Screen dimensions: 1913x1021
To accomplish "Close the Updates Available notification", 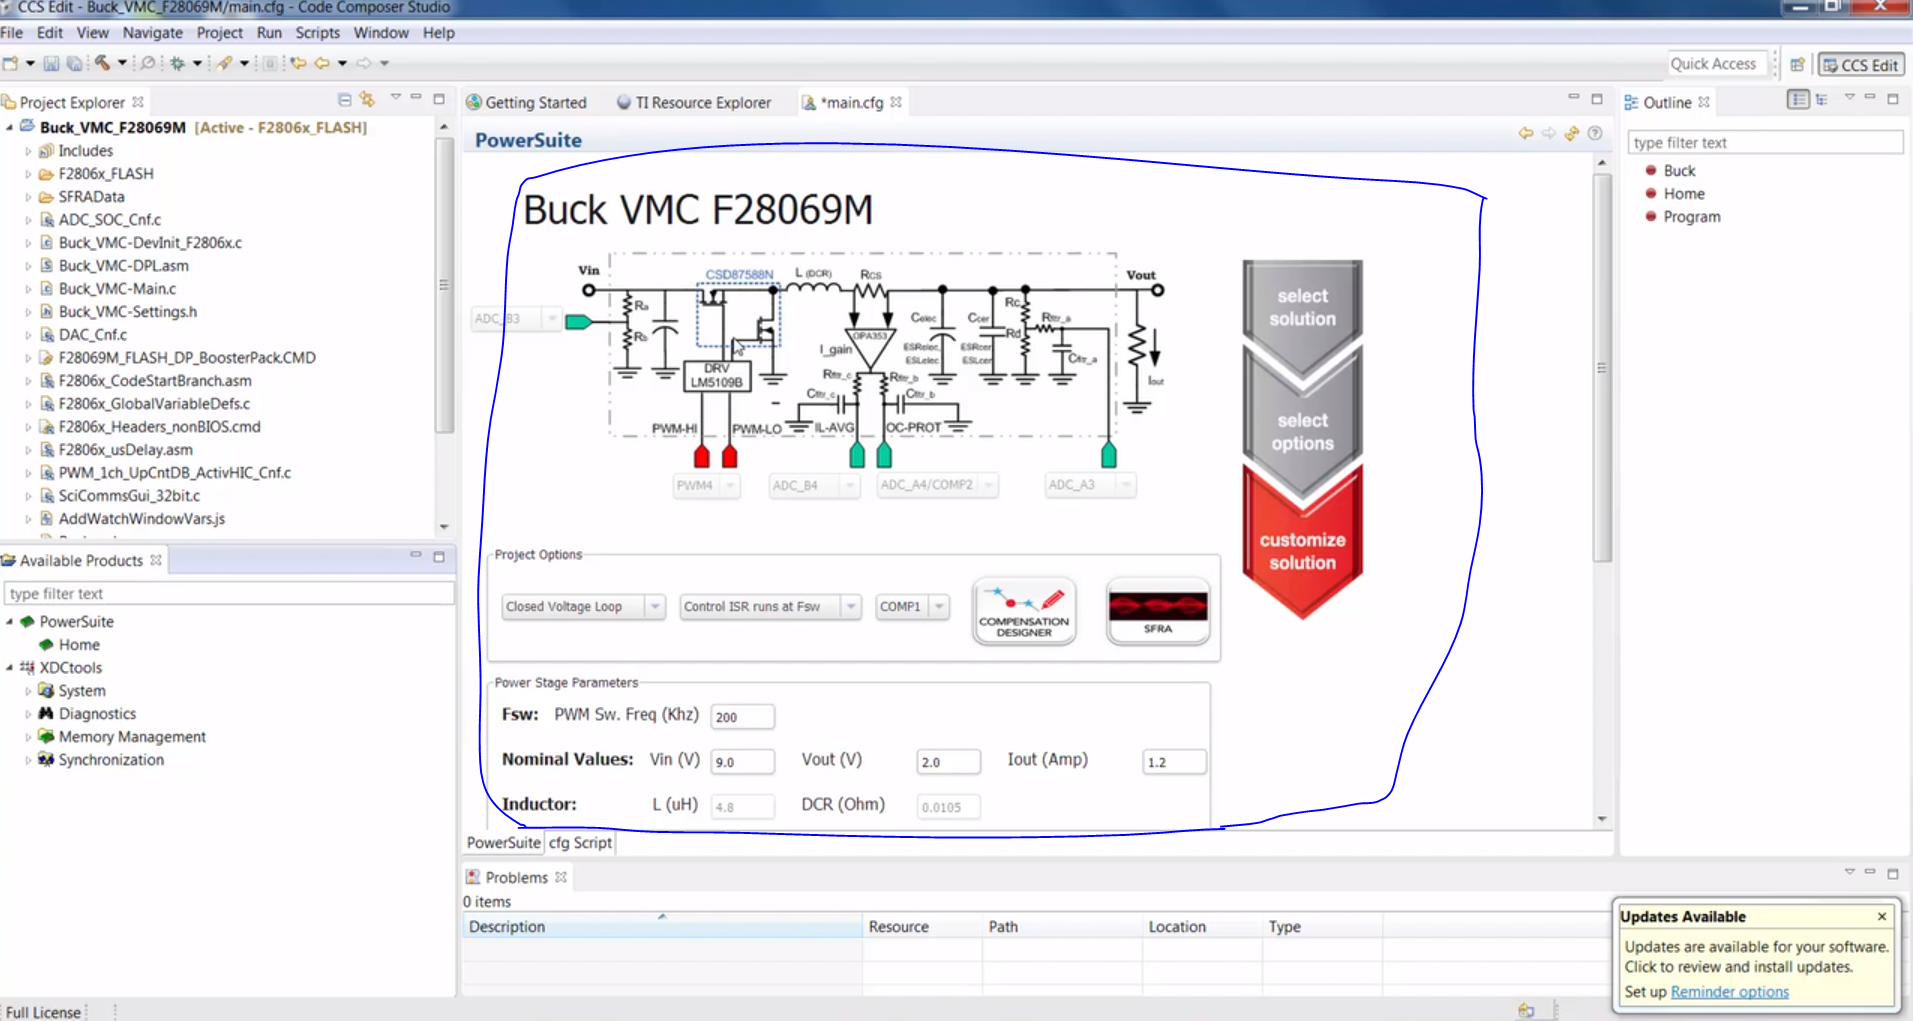I will pyautogui.click(x=1882, y=916).
